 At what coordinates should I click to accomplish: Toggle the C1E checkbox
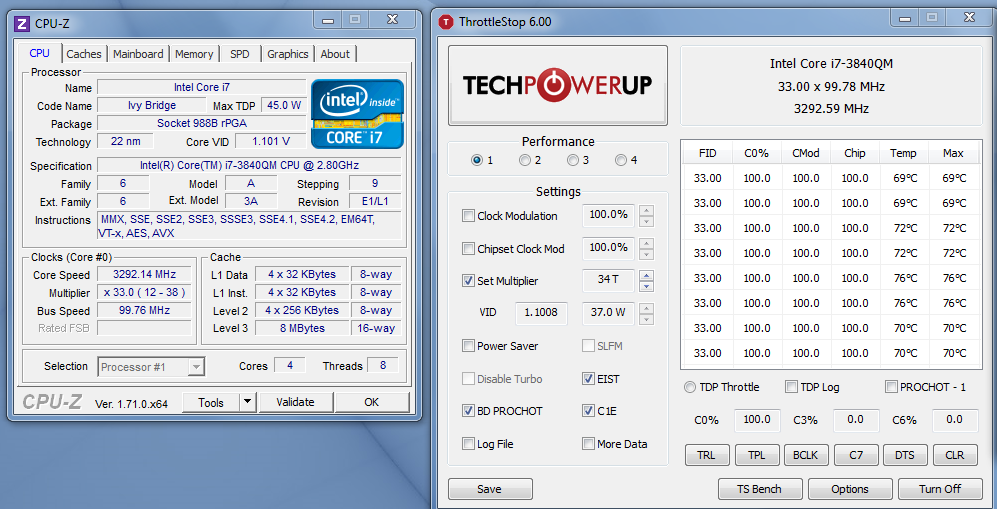(x=588, y=411)
